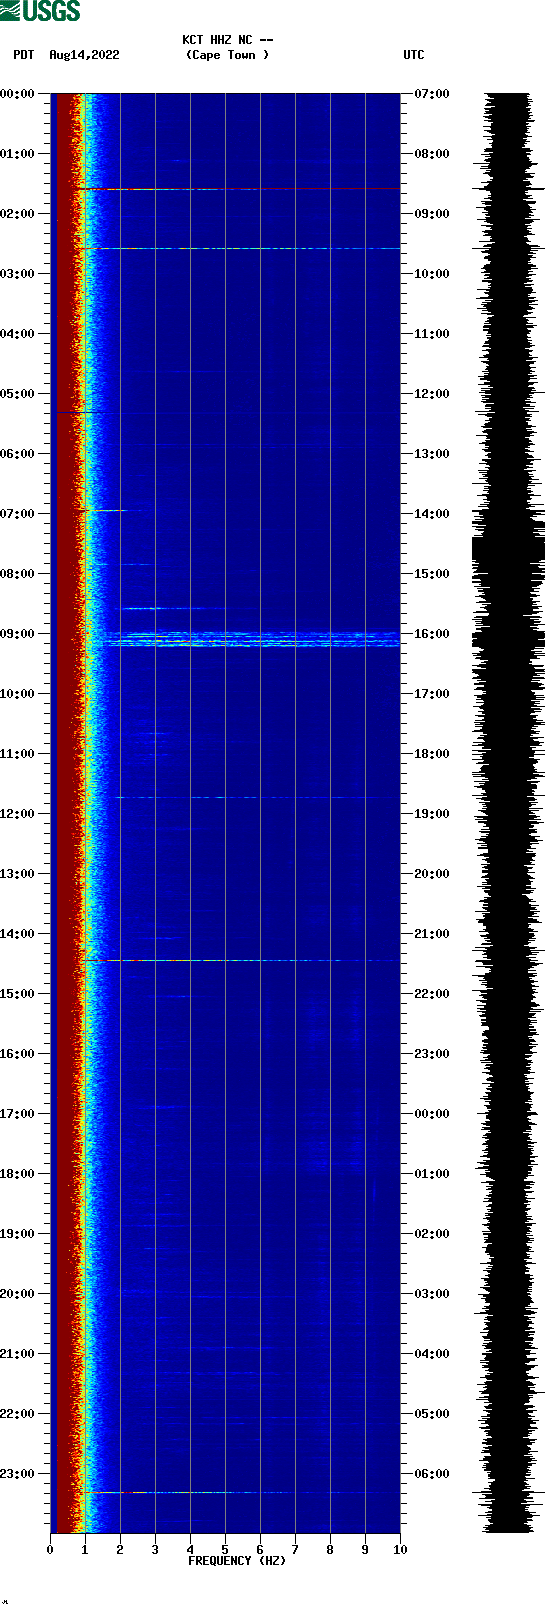Click the '2' frequency tick label
The image size is (552, 1613).
tap(120, 1550)
